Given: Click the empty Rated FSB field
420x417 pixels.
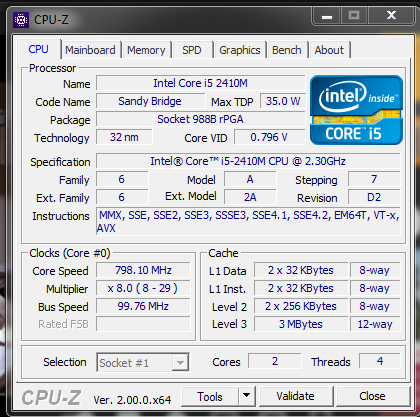Looking at the screenshot, I should [143, 324].
